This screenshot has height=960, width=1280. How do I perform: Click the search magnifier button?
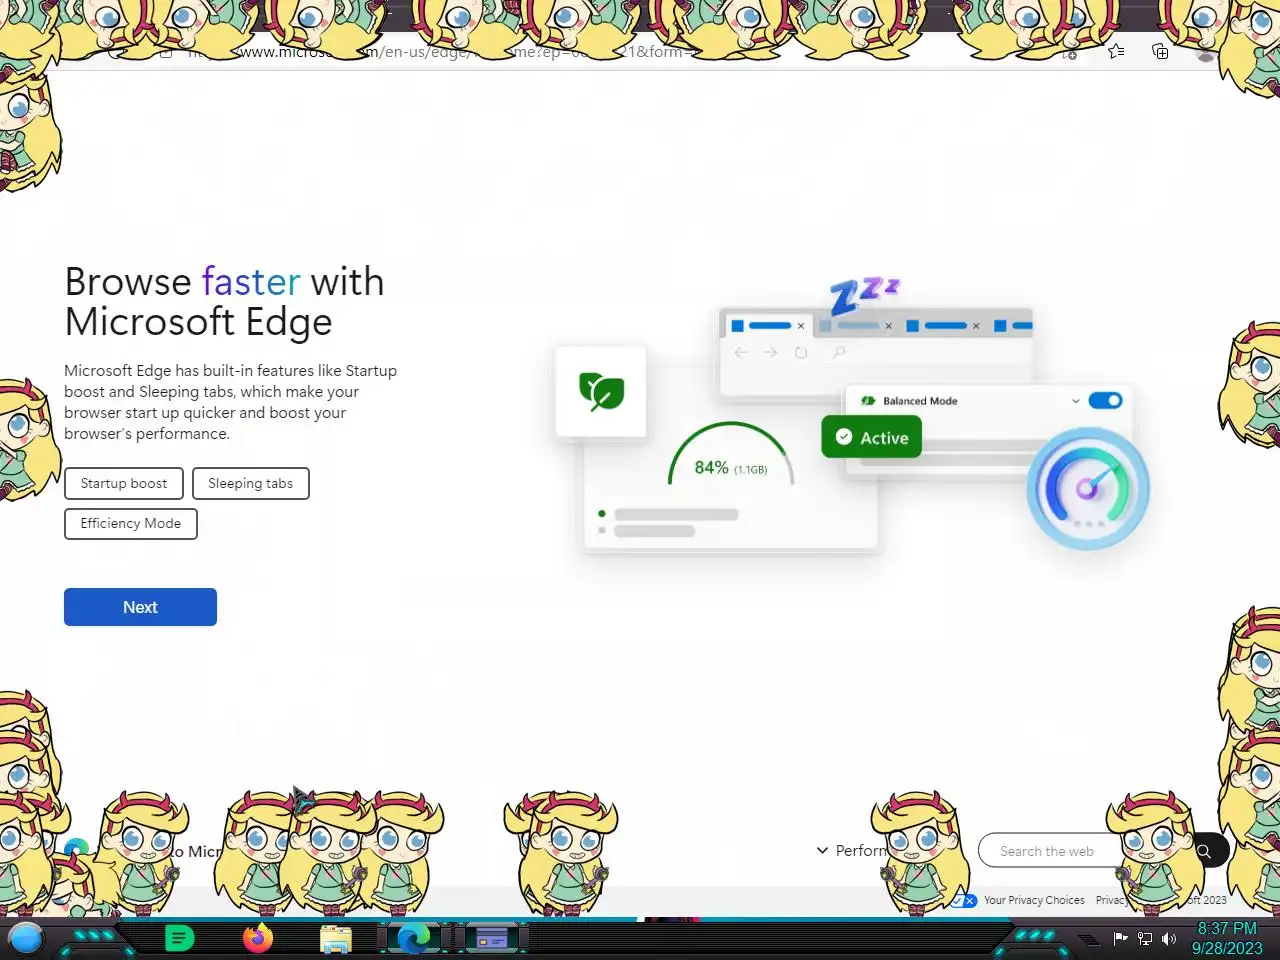pyautogui.click(x=1204, y=851)
